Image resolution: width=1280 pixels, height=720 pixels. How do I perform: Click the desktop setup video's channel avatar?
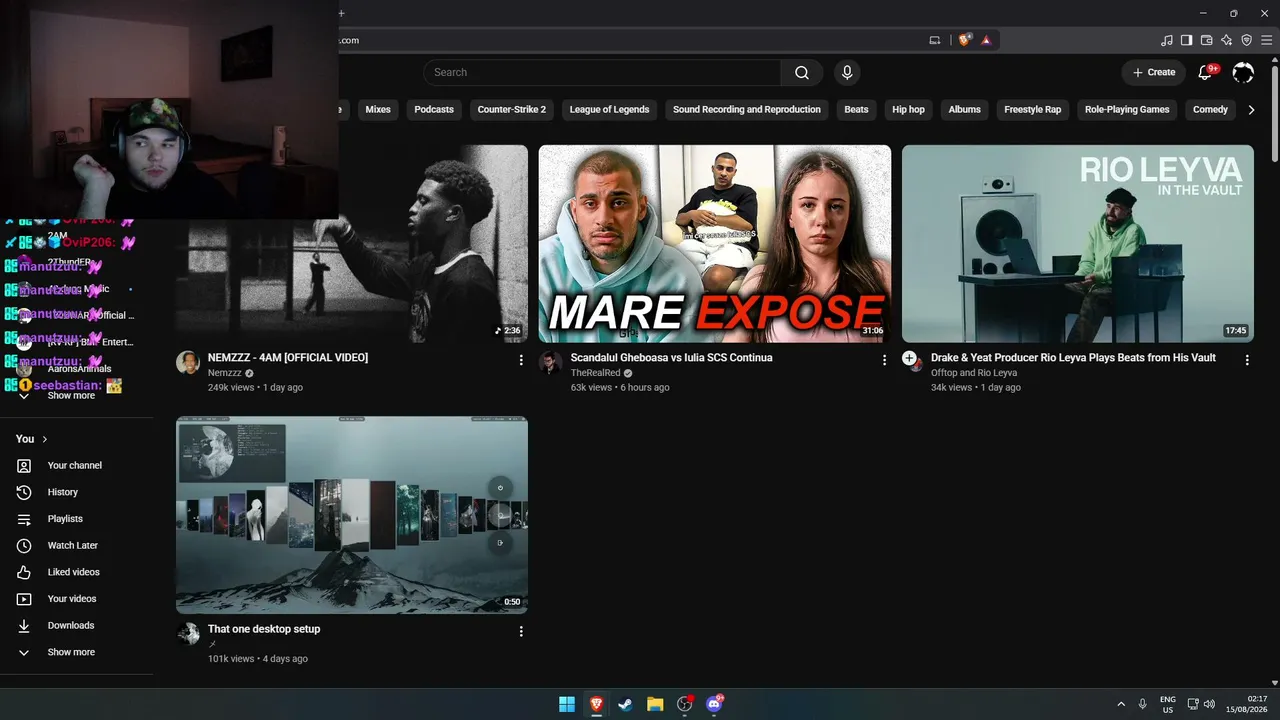pyautogui.click(x=188, y=634)
